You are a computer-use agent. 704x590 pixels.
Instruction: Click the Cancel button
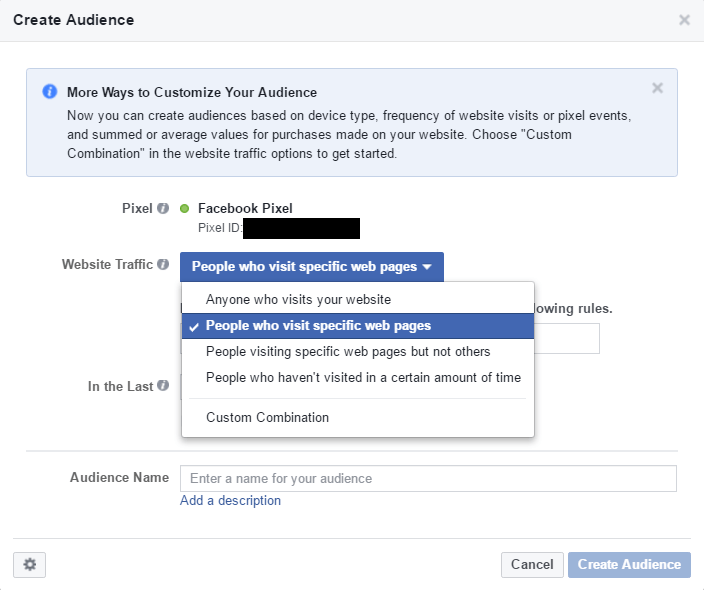pos(532,564)
